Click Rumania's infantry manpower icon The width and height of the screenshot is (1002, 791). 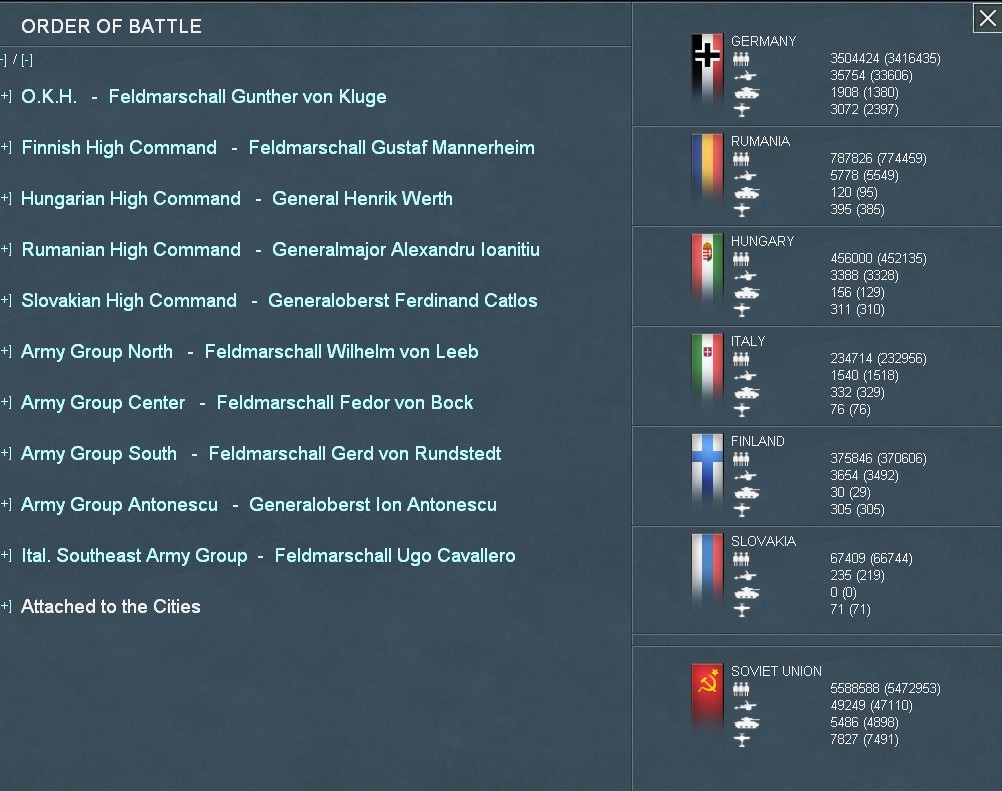741,159
